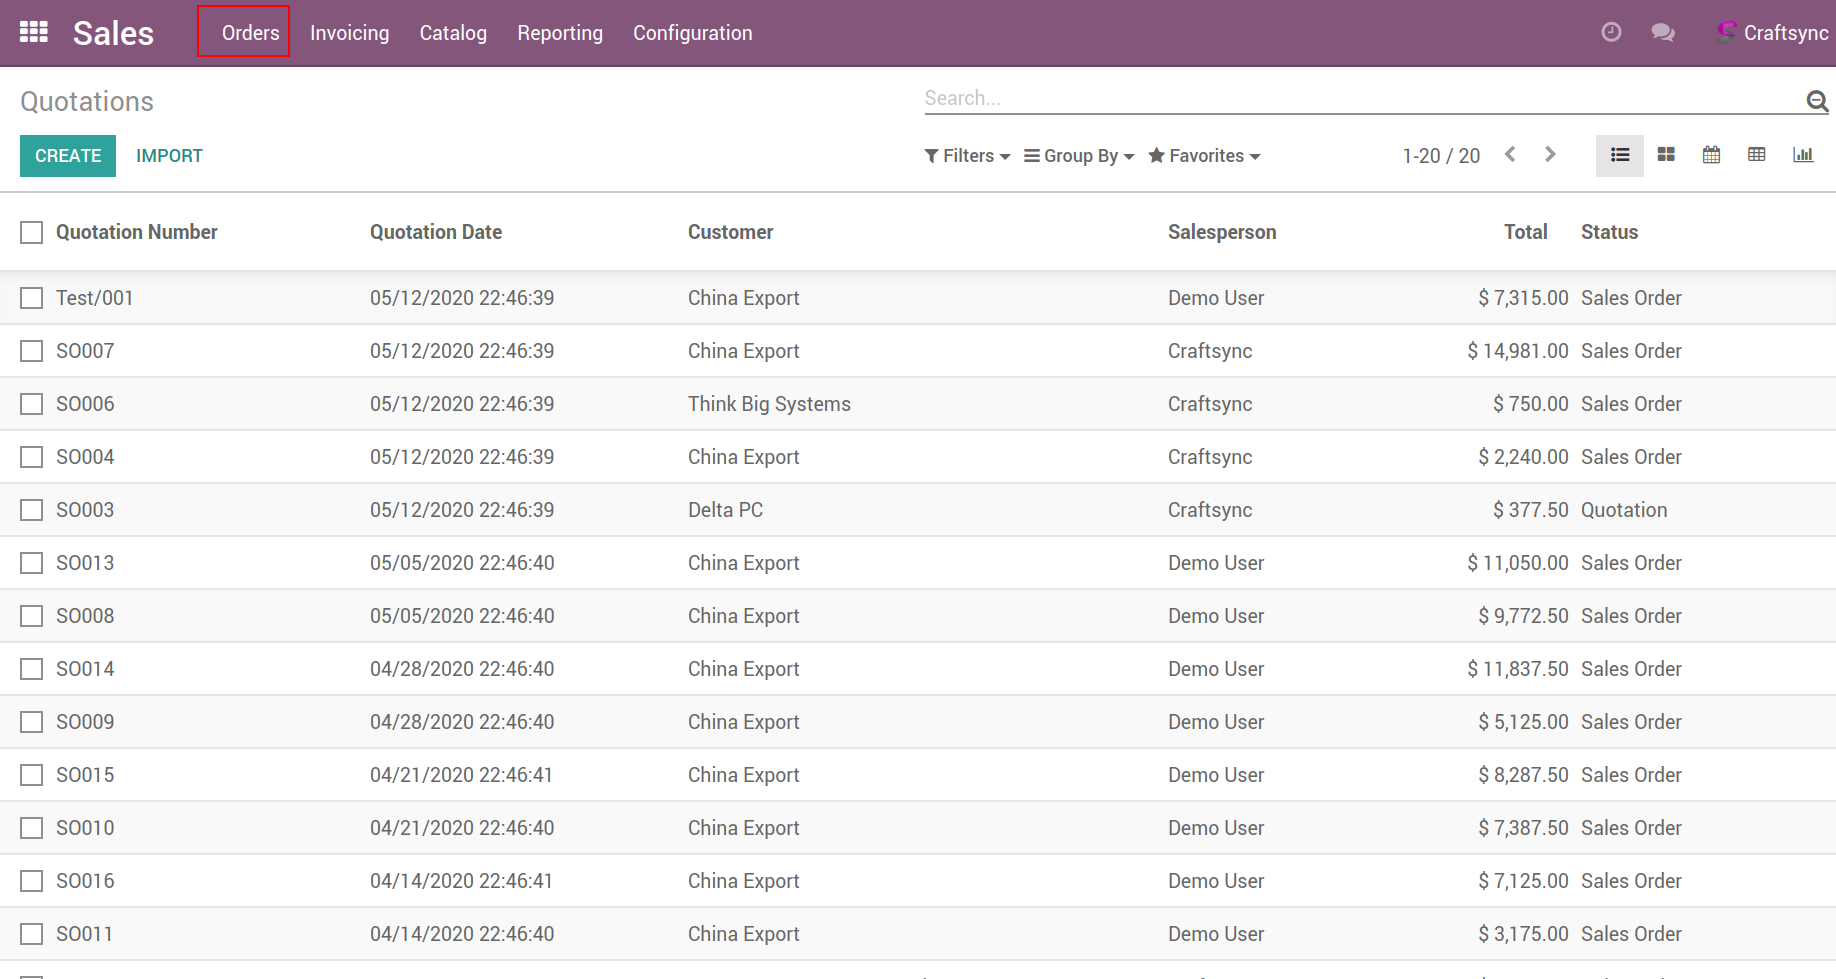This screenshot has height=979, width=1836.
Task: Expand the Favorites dropdown
Action: tap(1204, 156)
